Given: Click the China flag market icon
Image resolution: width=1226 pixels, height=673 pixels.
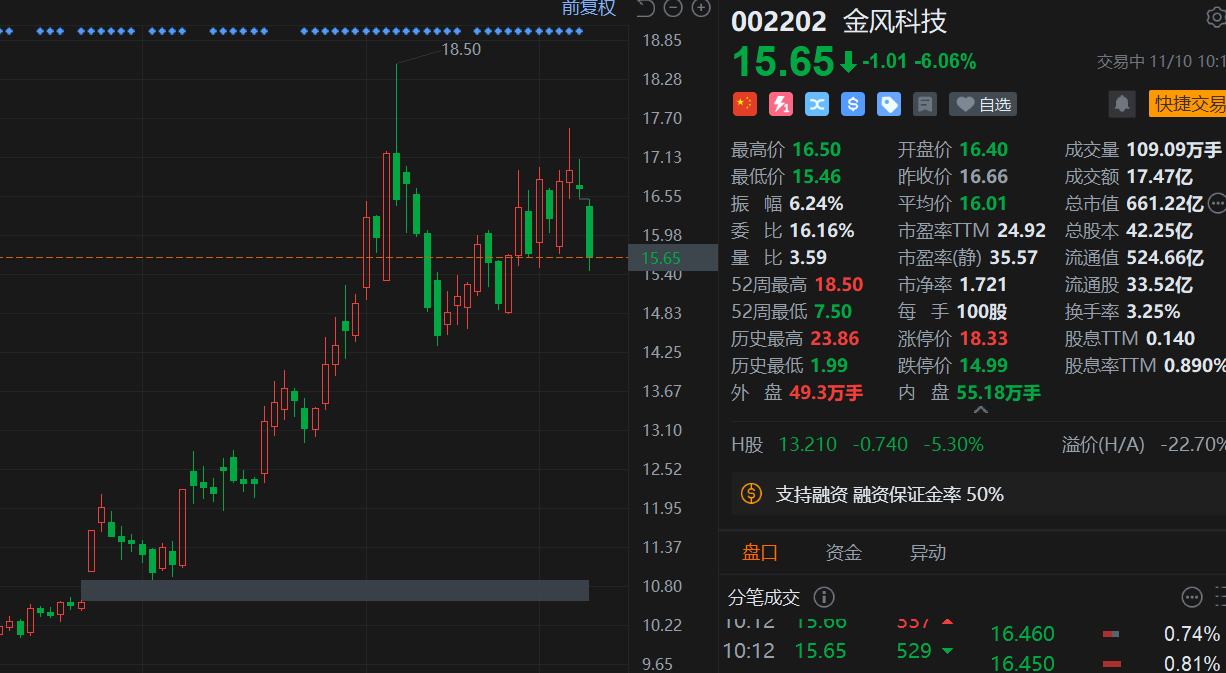Looking at the screenshot, I should 744,104.
